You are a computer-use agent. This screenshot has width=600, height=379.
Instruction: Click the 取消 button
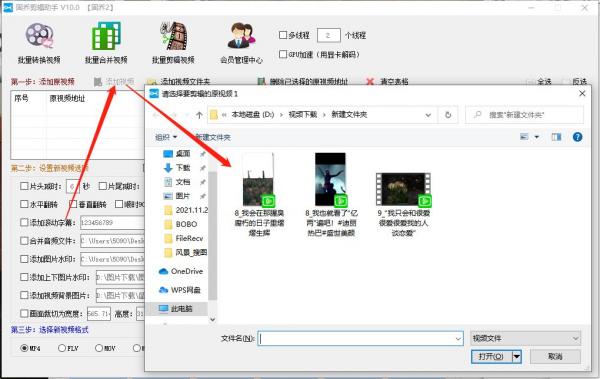pos(555,356)
